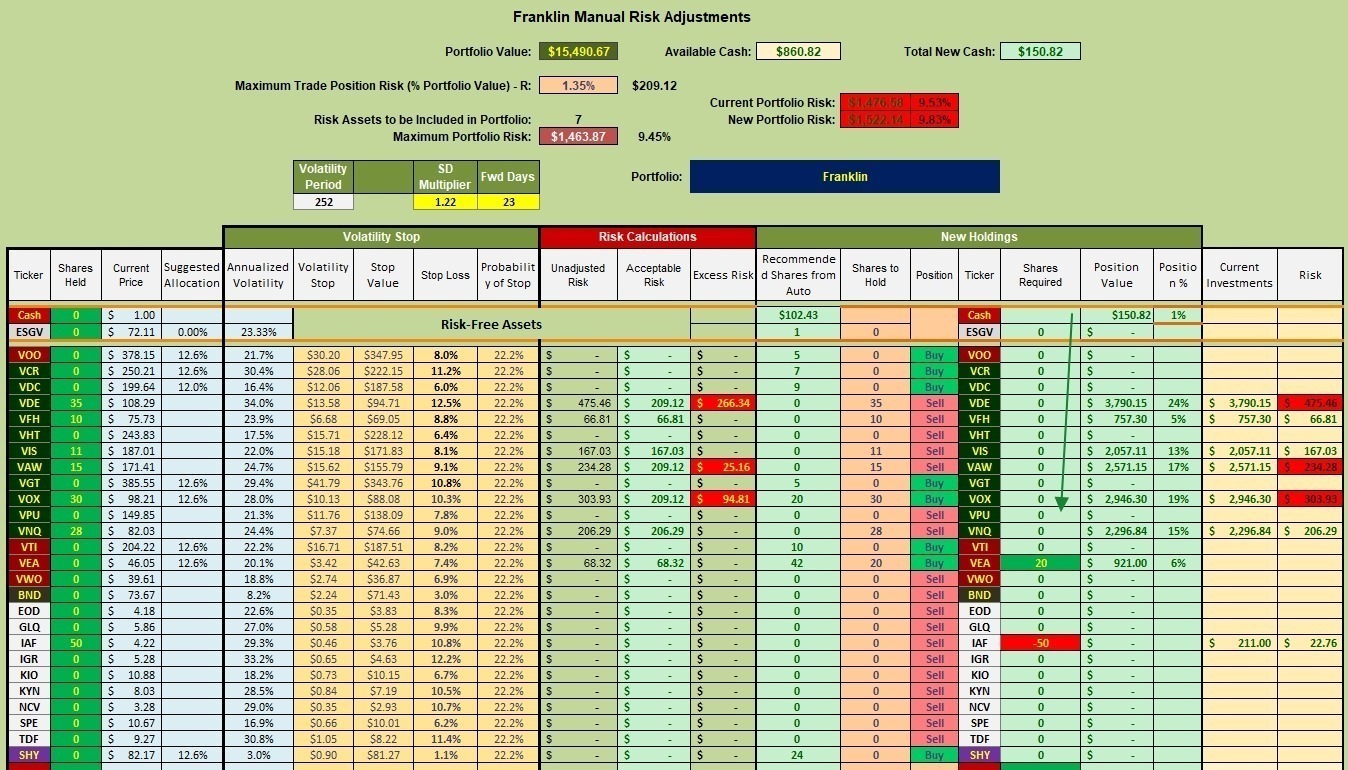Select the Current Investments column header
The height and width of the screenshot is (770, 1348).
pos(1239,275)
